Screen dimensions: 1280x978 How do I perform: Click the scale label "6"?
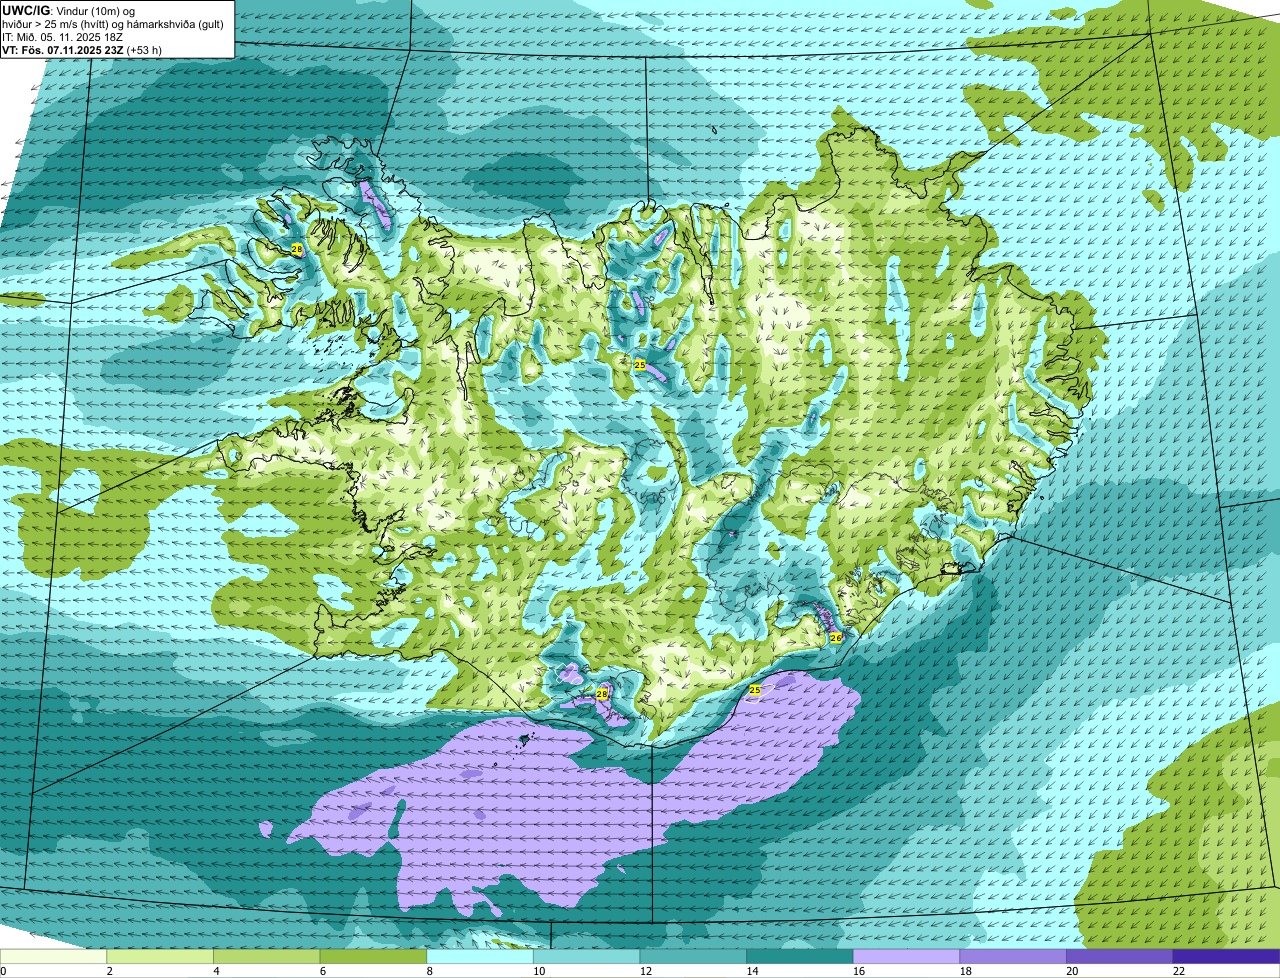tap(322, 971)
